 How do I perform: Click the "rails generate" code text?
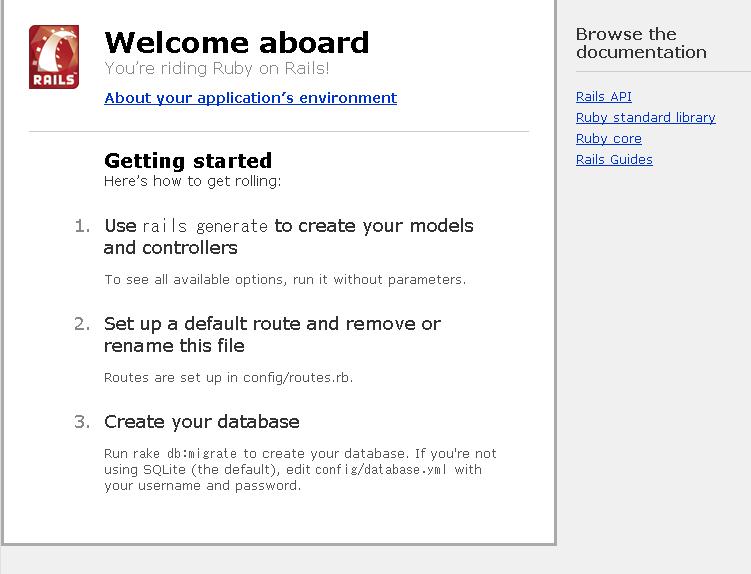(205, 226)
